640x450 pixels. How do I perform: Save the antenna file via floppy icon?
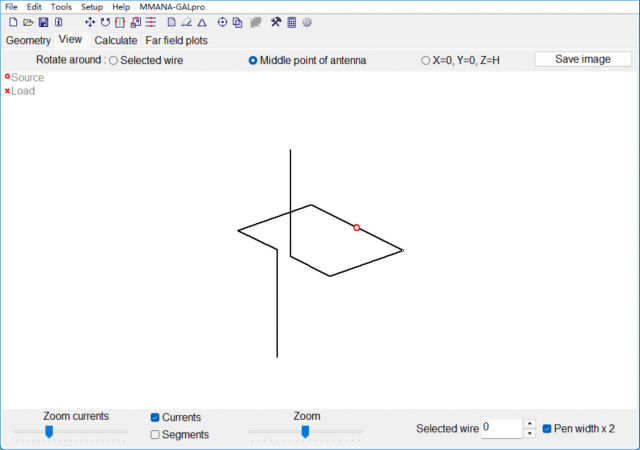[x=43, y=22]
